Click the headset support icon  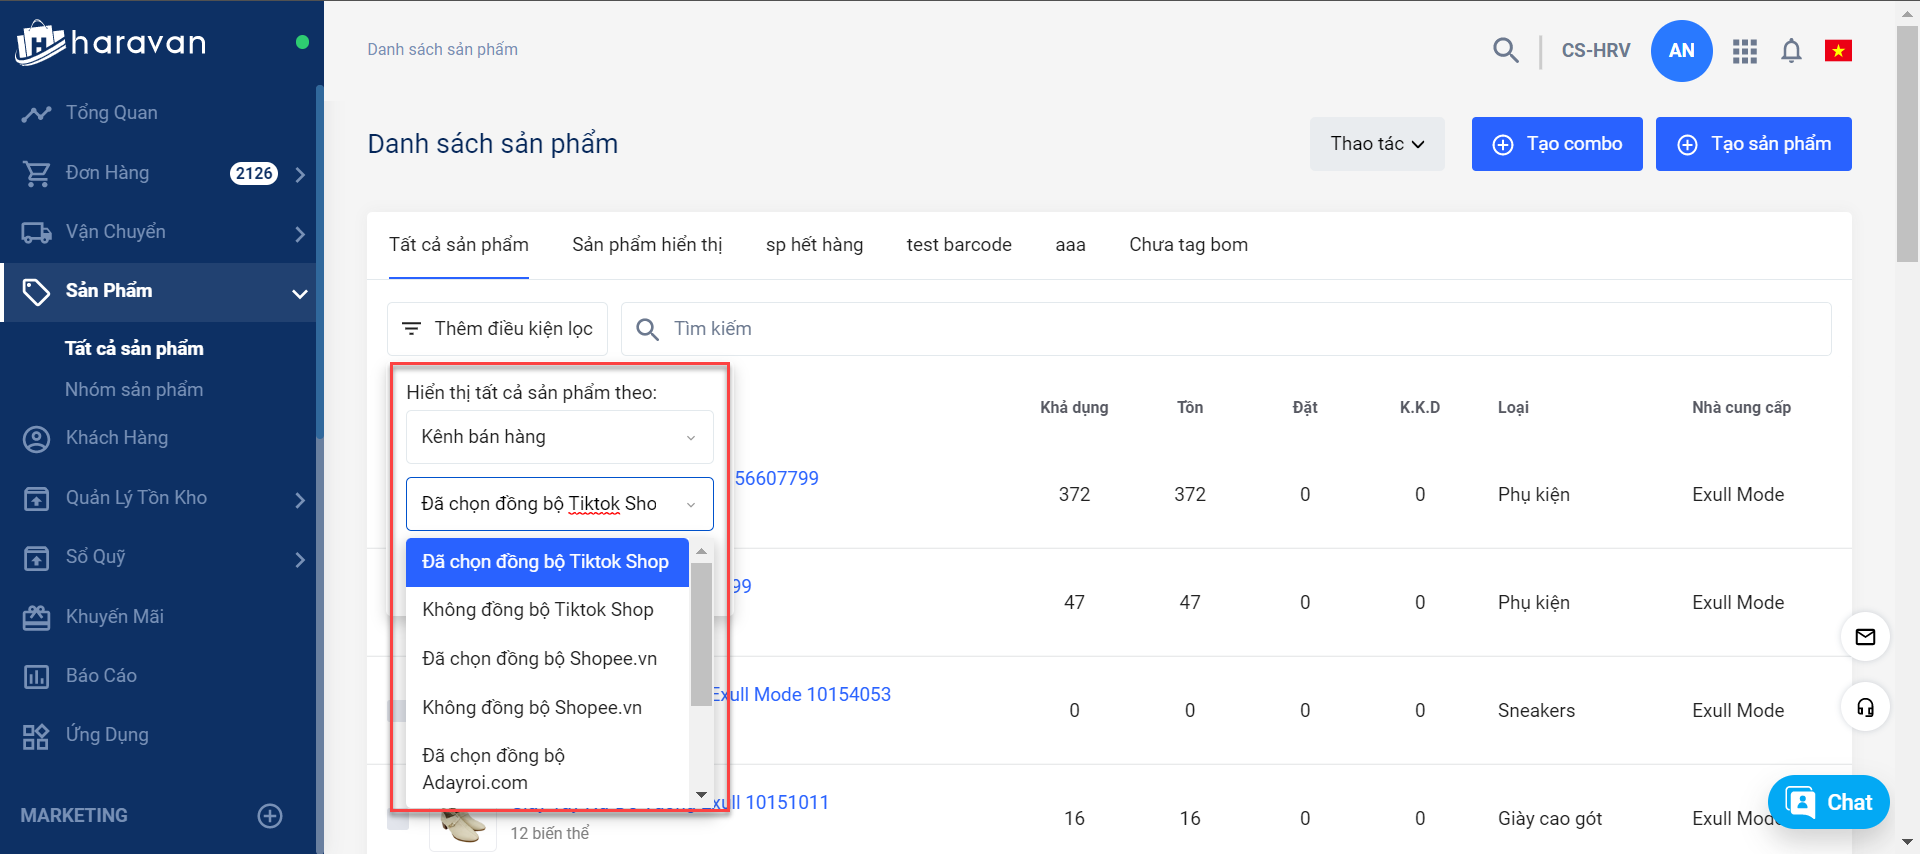click(1865, 708)
